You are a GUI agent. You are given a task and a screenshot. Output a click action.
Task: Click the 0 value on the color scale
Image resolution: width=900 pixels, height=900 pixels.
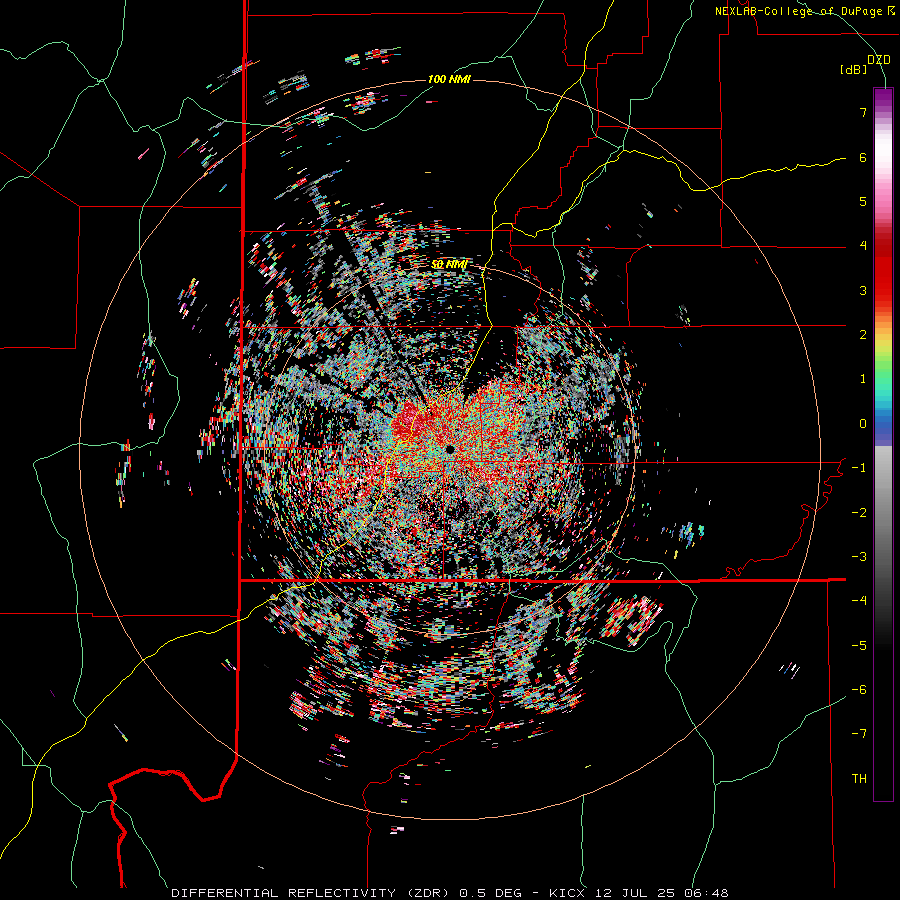[863, 424]
